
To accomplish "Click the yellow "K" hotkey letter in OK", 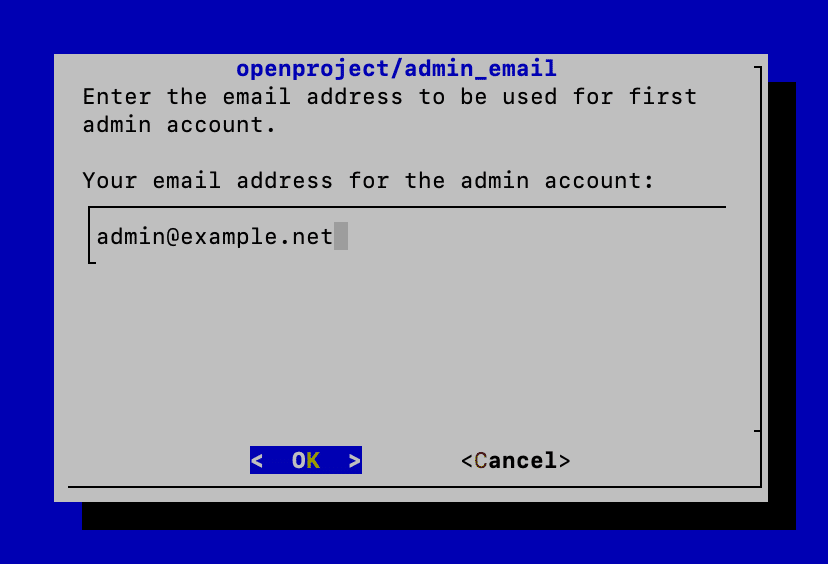I will pyautogui.click(x=313, y=460).
